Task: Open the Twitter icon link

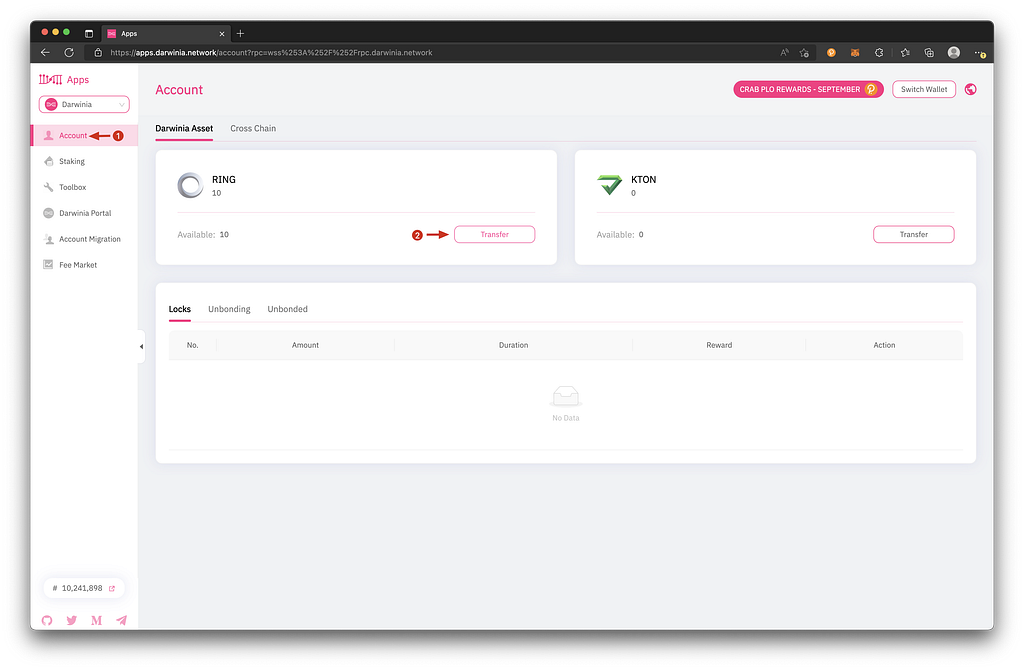Action: tap(72, 620)
